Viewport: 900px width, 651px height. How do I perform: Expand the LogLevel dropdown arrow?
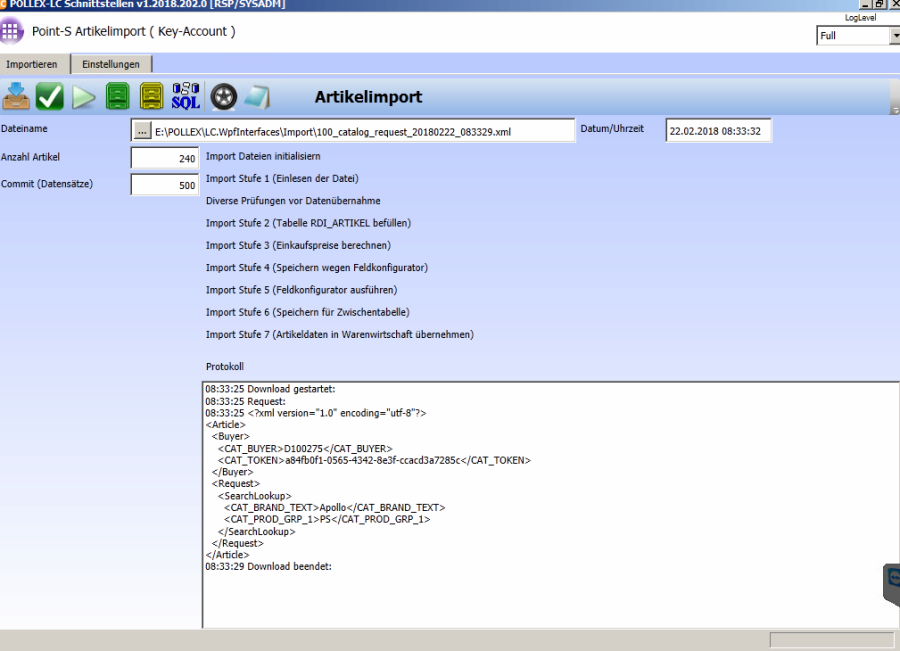coord(893,36)
